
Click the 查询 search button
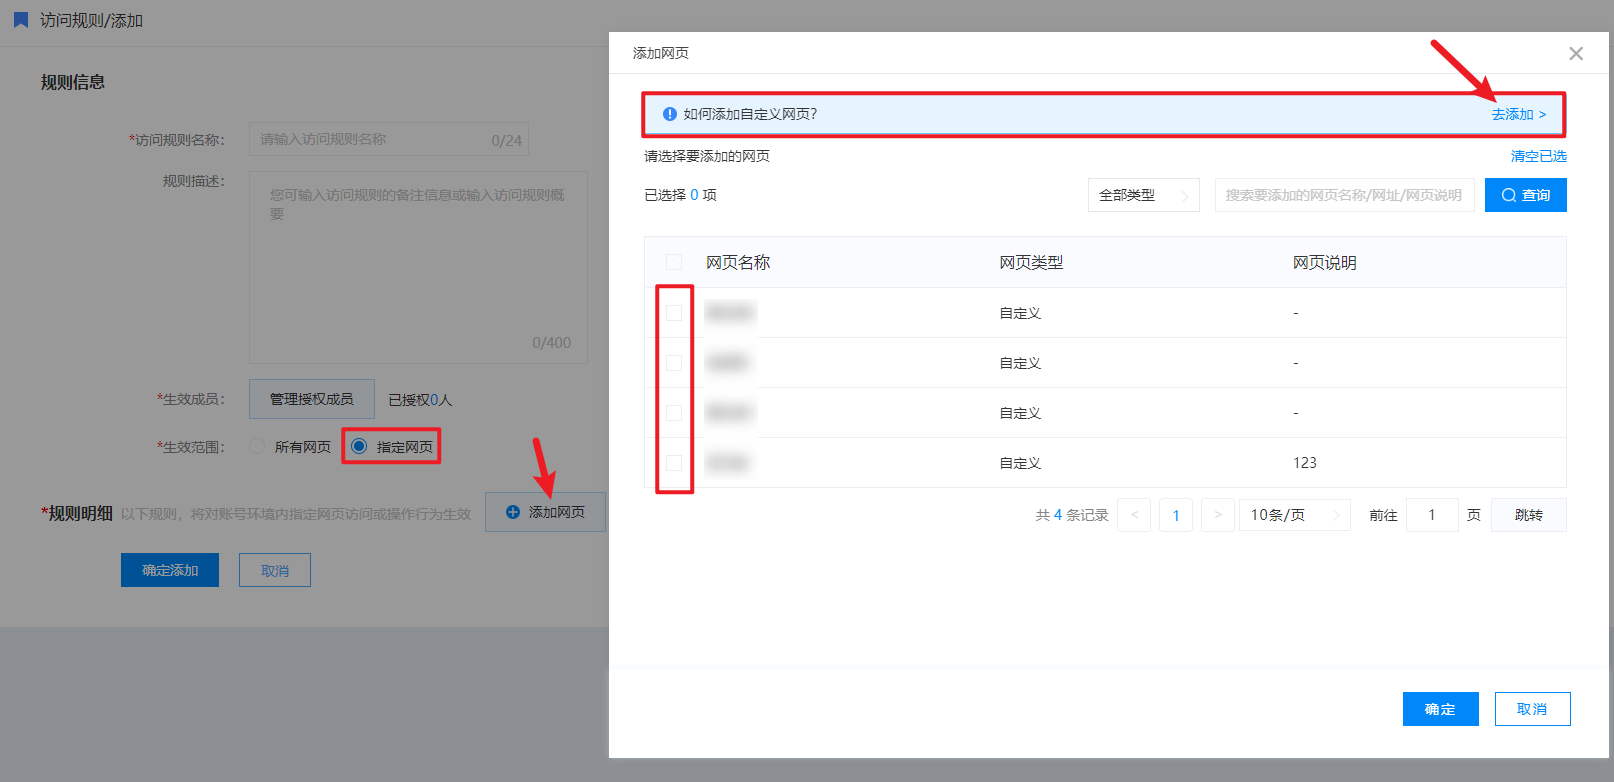(1525, 195)
